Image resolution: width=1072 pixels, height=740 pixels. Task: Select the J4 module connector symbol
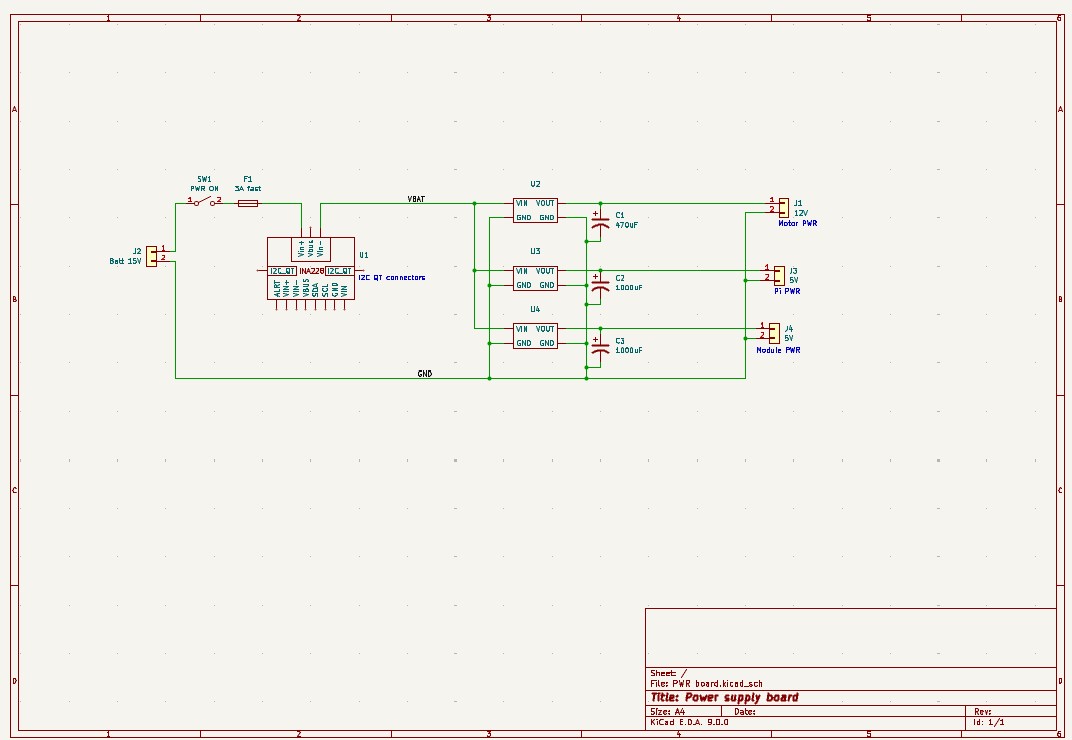click(x=774, y=333)
